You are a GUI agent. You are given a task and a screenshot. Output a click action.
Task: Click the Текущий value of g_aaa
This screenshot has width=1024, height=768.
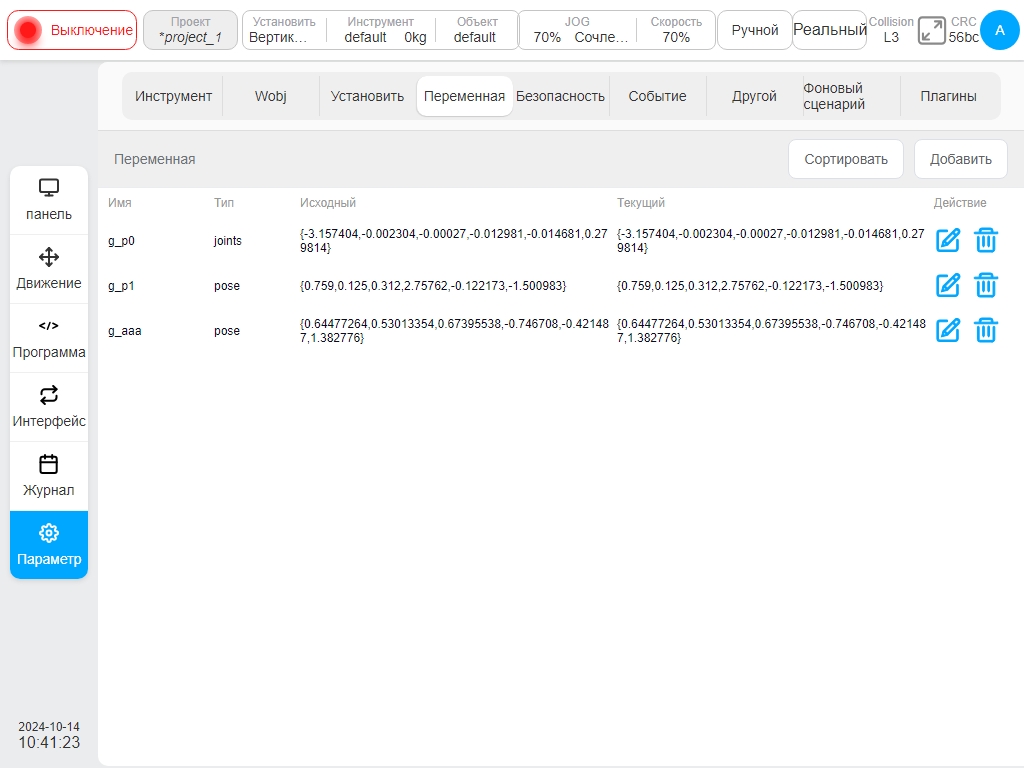coord(771,330)
